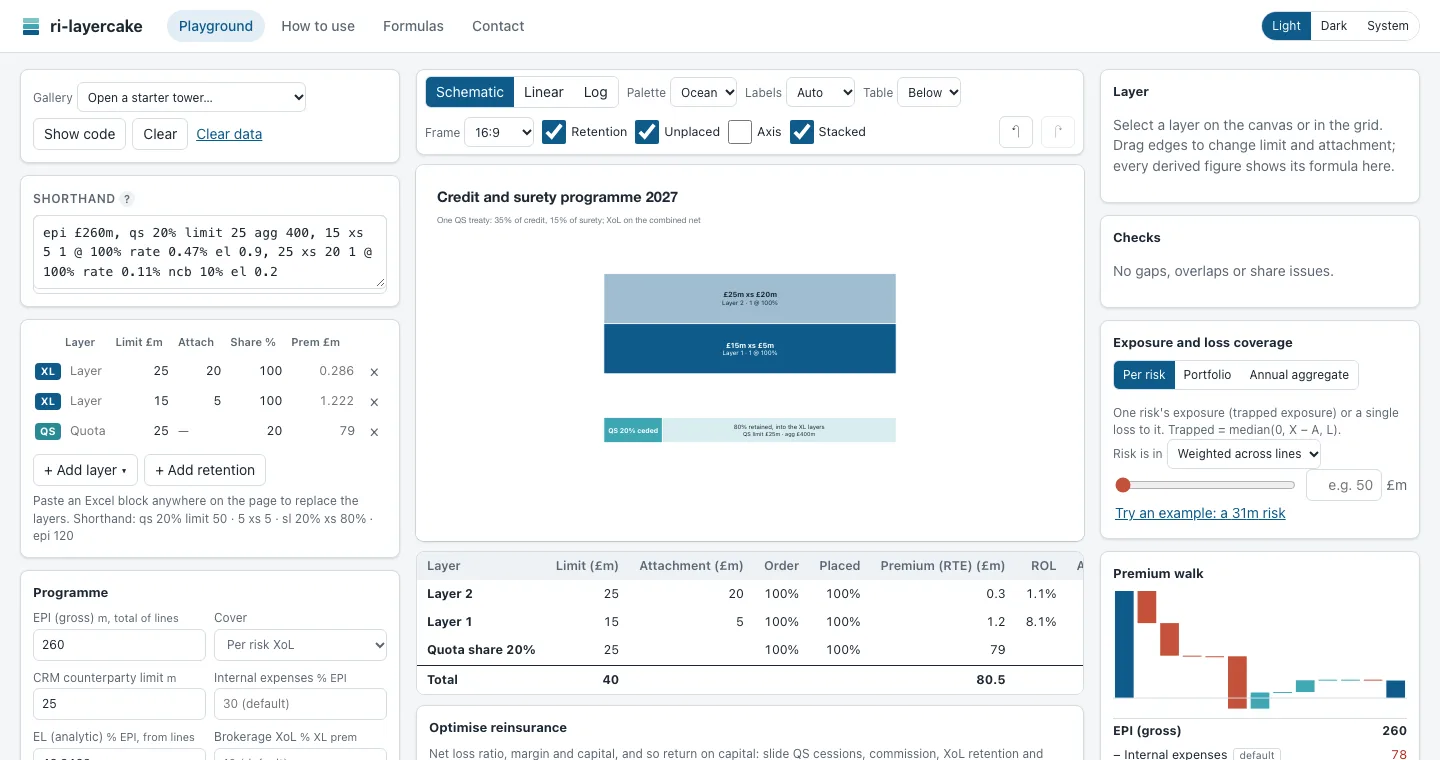1440x760 pixels.
Task: Click the ri-layercake logo icon
Action: coord(31,26)
